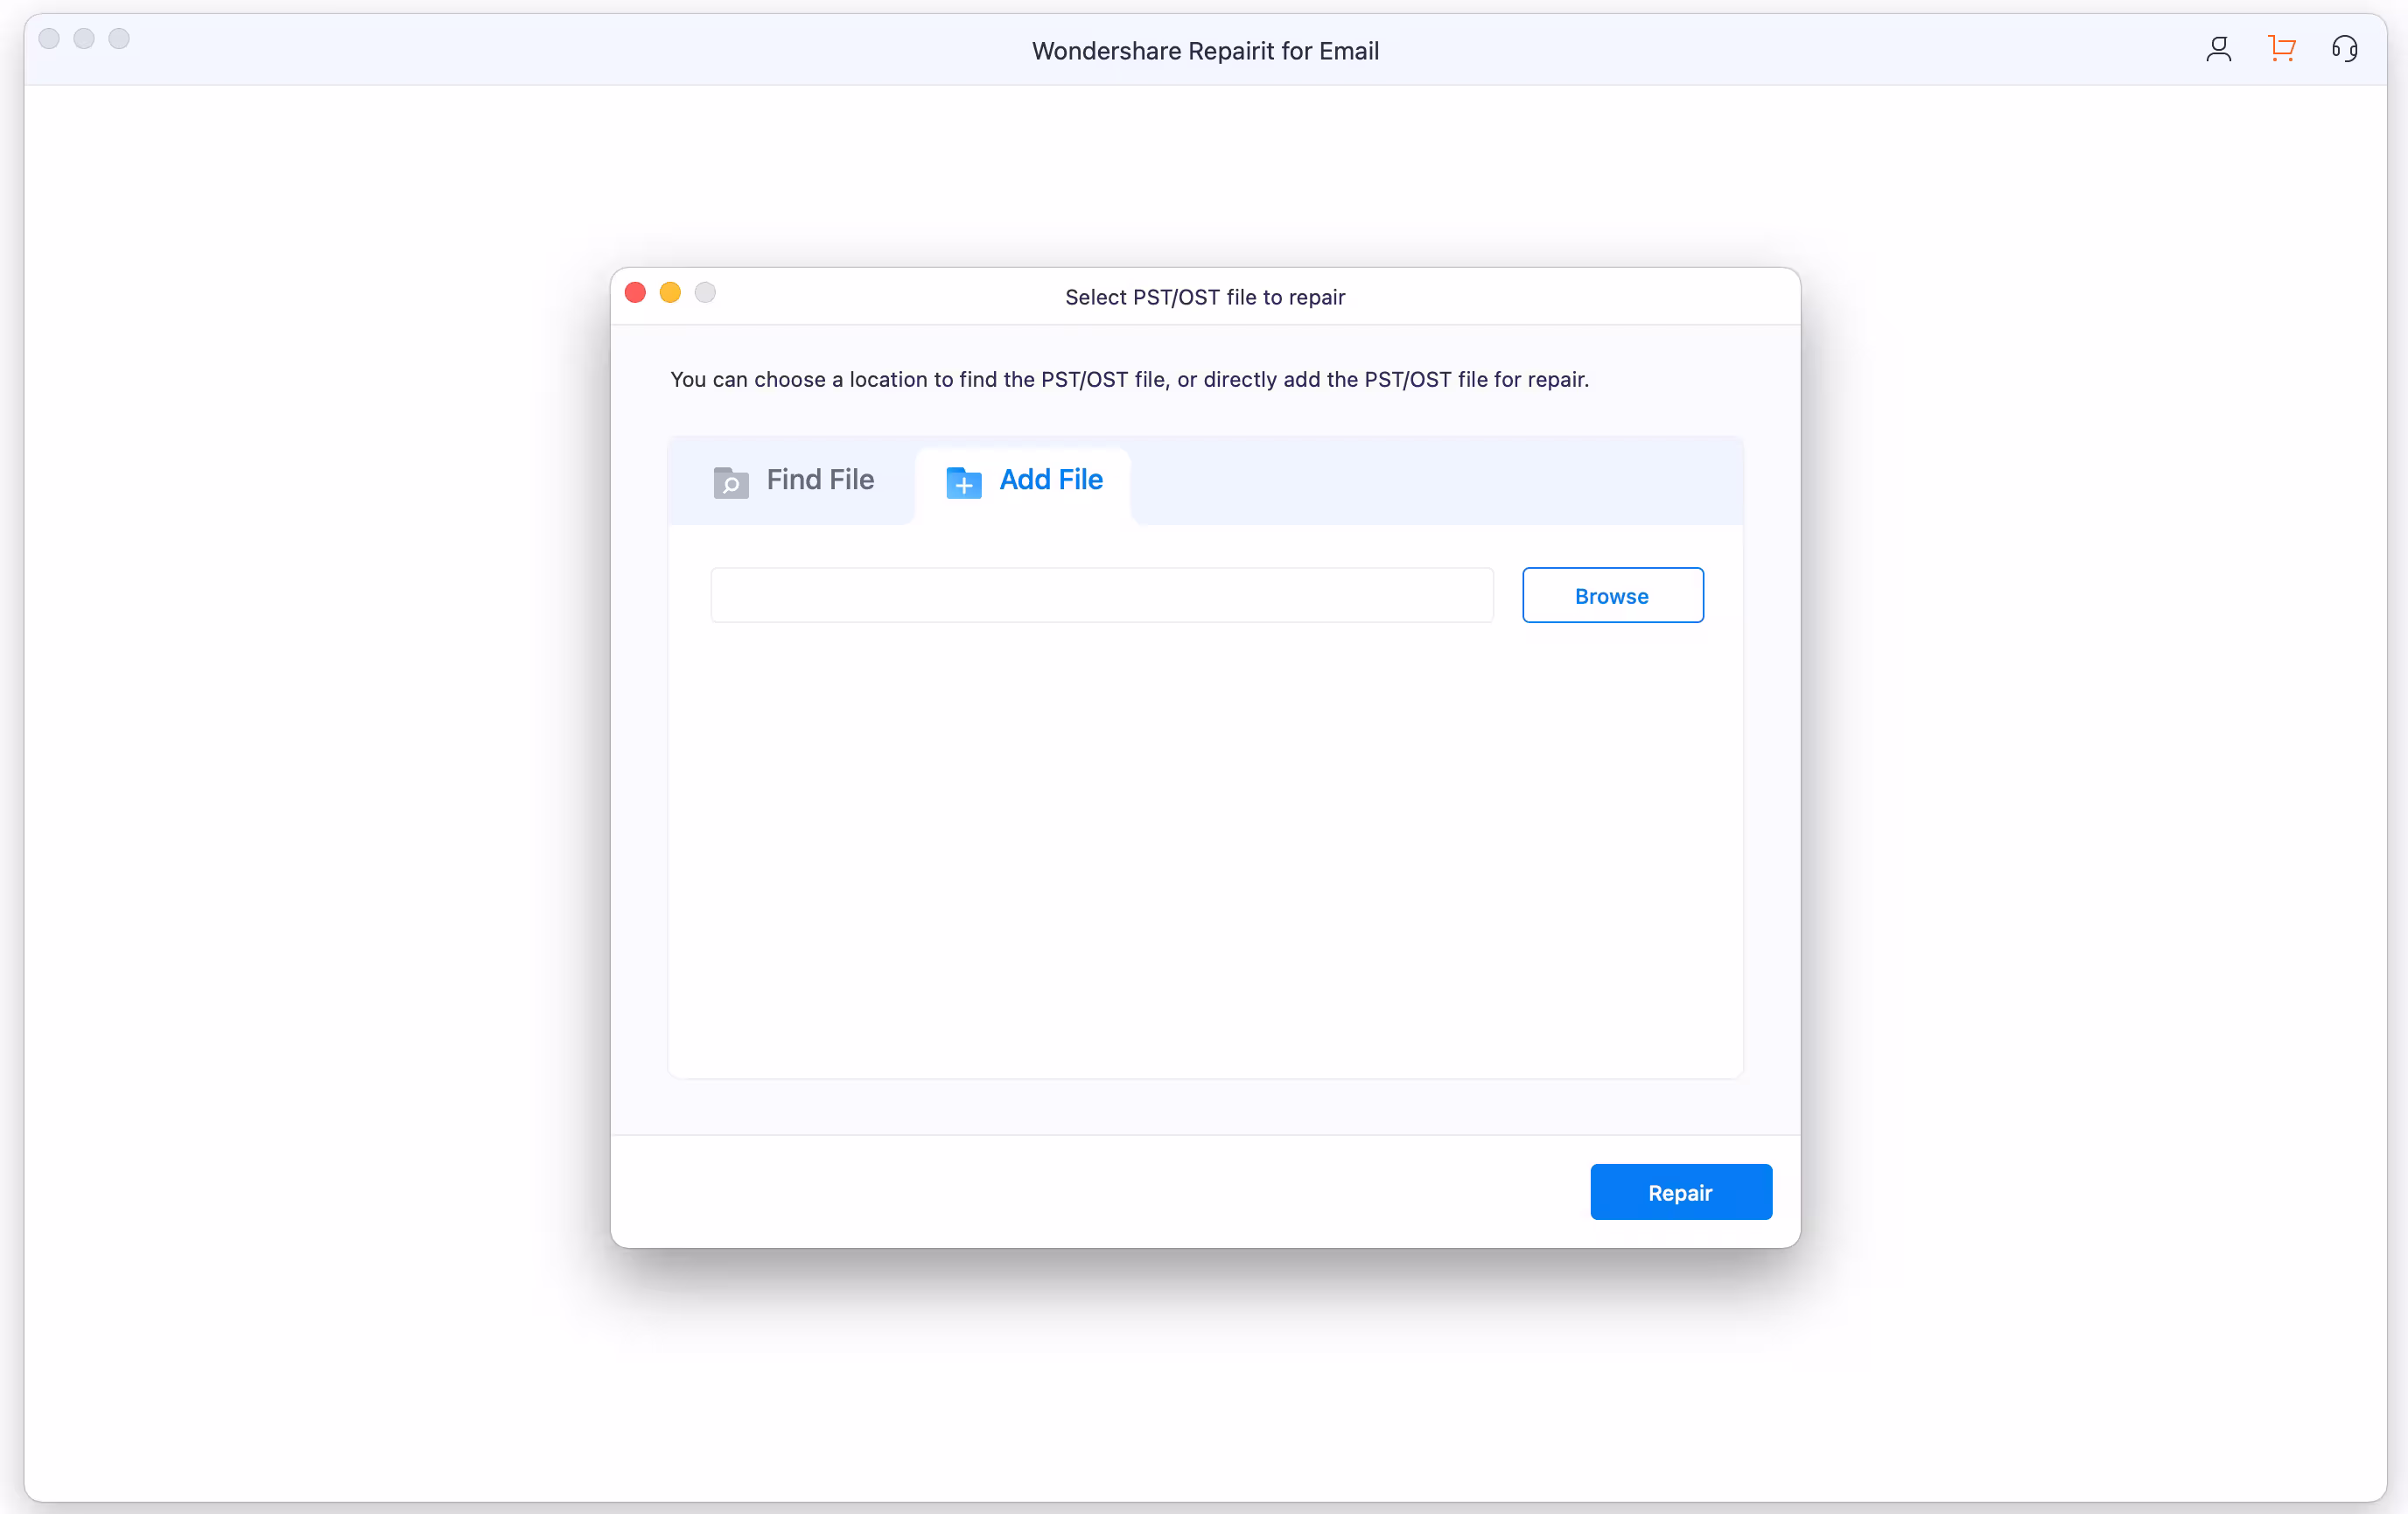Click the empty file path input field

coord(1101,596)
